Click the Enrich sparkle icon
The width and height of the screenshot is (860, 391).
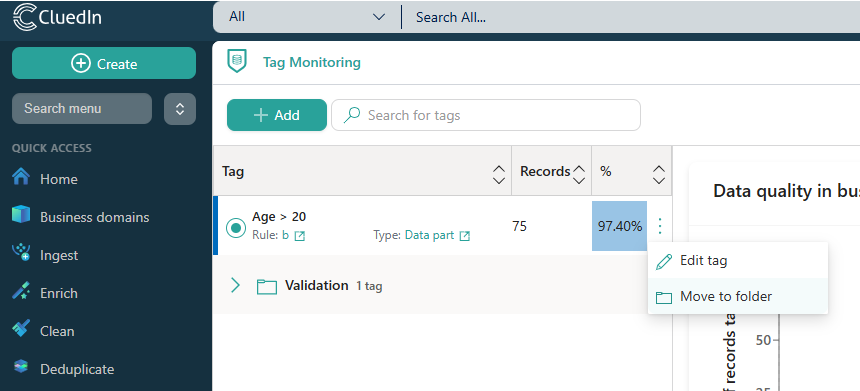21,292
